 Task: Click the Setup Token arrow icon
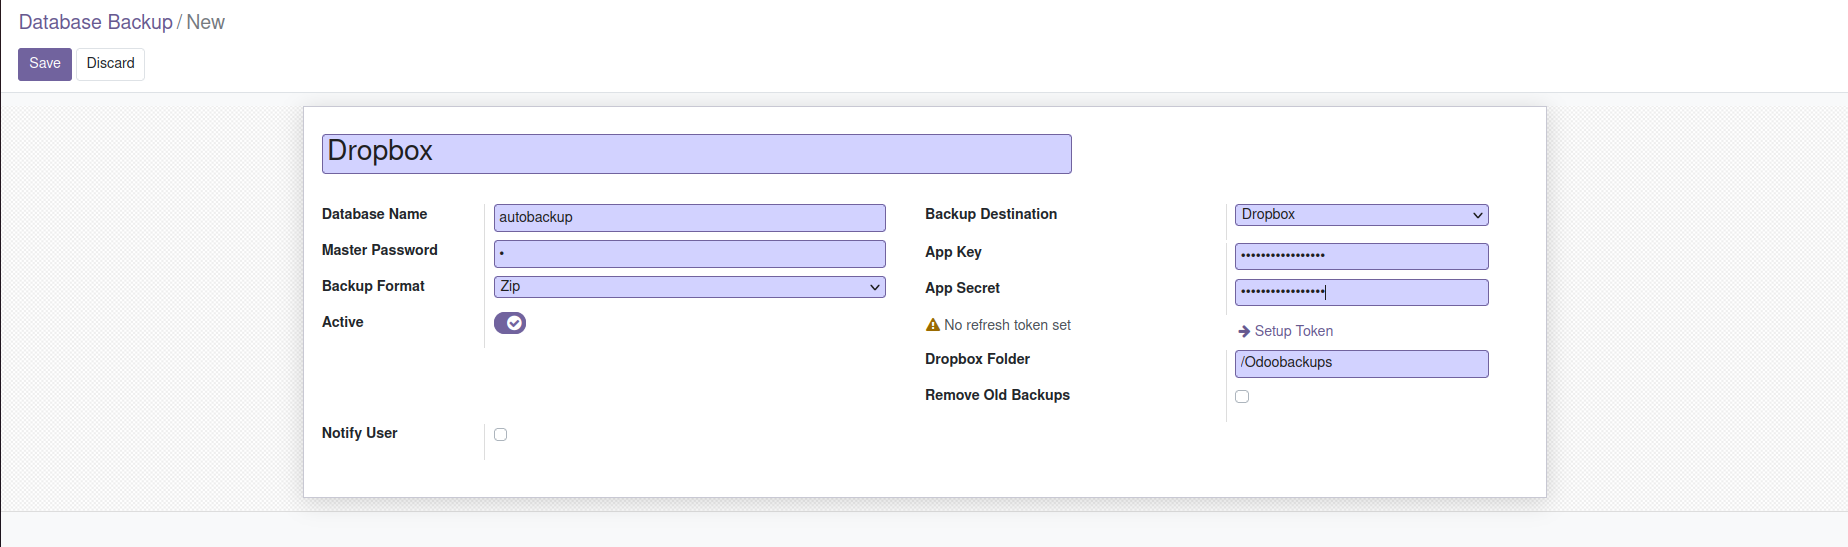point(1244,331)
